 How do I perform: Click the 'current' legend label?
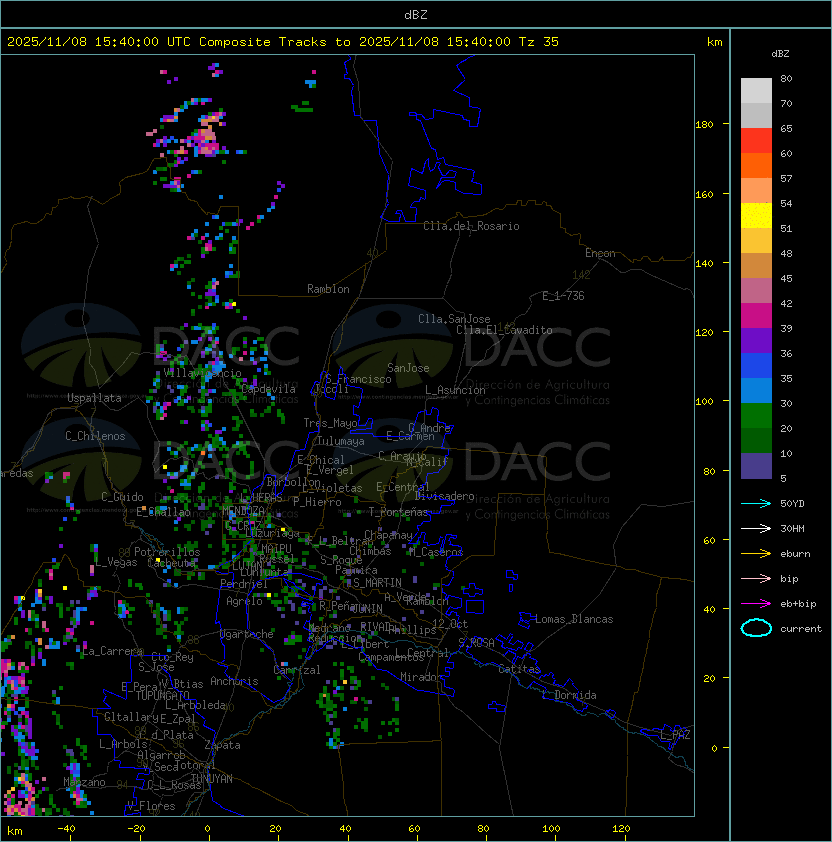801,628
